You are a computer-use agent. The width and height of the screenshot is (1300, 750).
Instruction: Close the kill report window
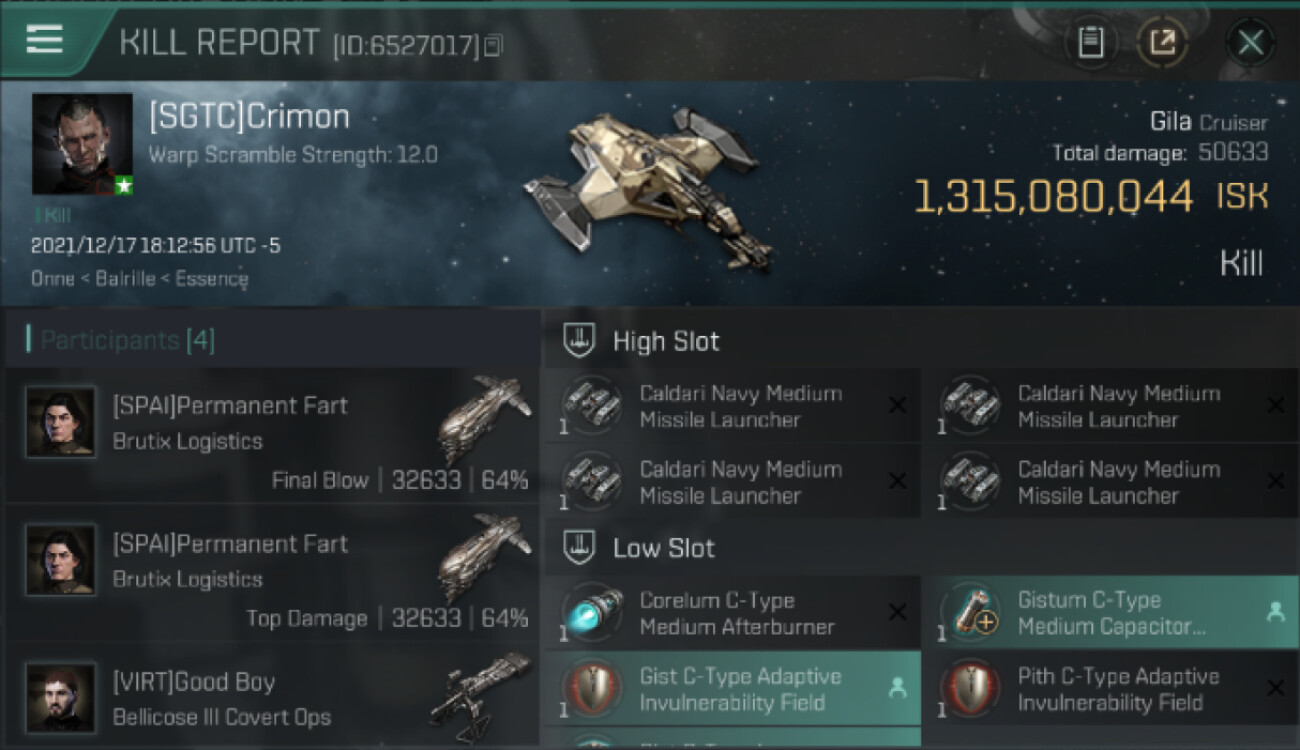pyautogui.click(x=1250, y=42)
